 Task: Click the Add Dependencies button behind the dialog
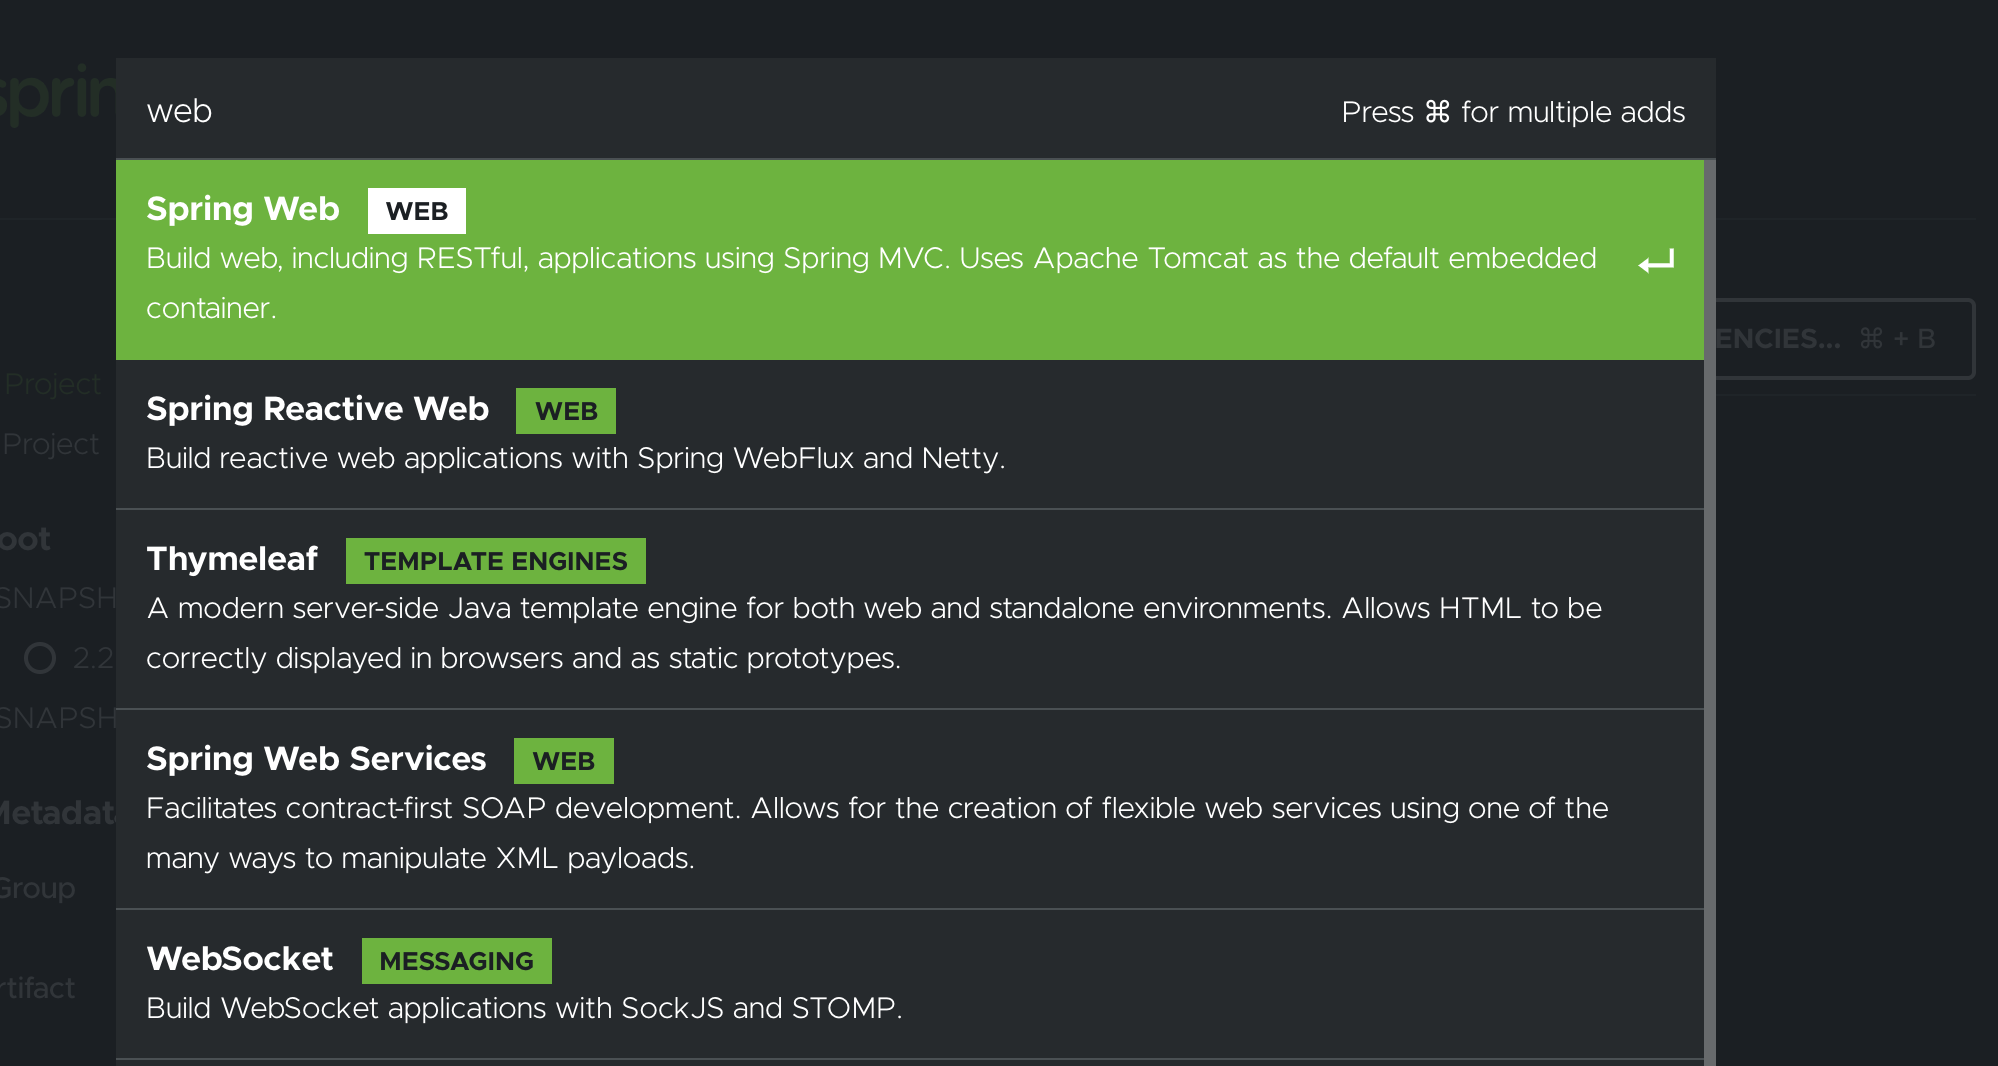pos(1845,339)
